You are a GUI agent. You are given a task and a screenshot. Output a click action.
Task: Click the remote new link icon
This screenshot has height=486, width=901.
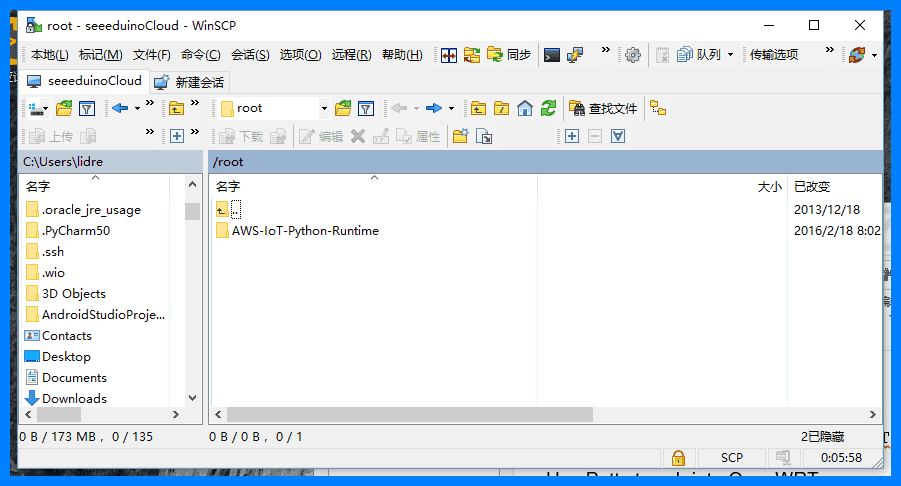tap(484, 136)
